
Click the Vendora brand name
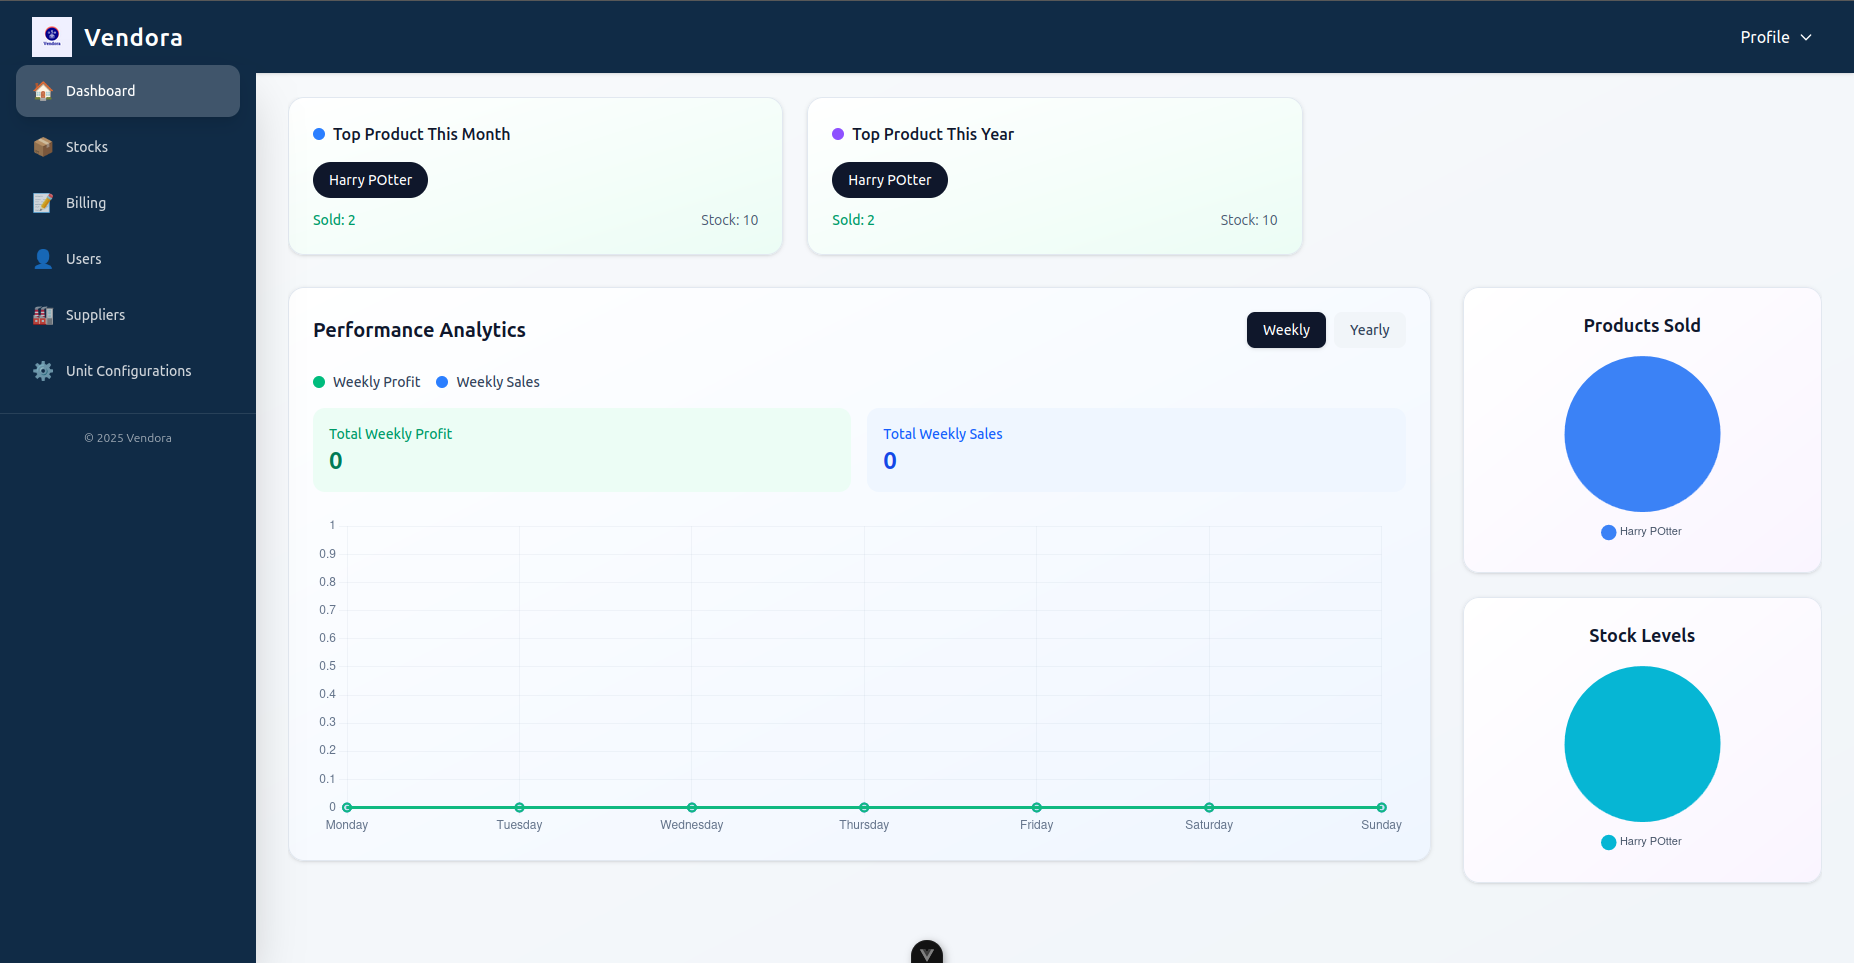(x=133, y=37)
